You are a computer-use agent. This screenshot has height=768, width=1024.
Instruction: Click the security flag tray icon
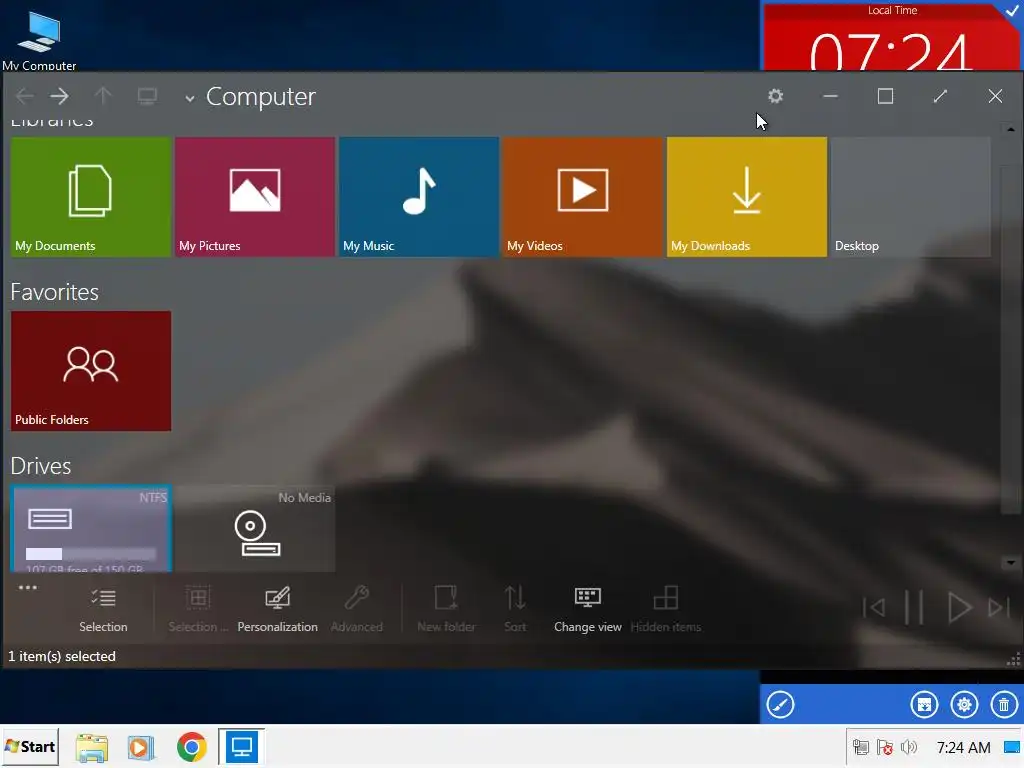click(x=885, y=747)
